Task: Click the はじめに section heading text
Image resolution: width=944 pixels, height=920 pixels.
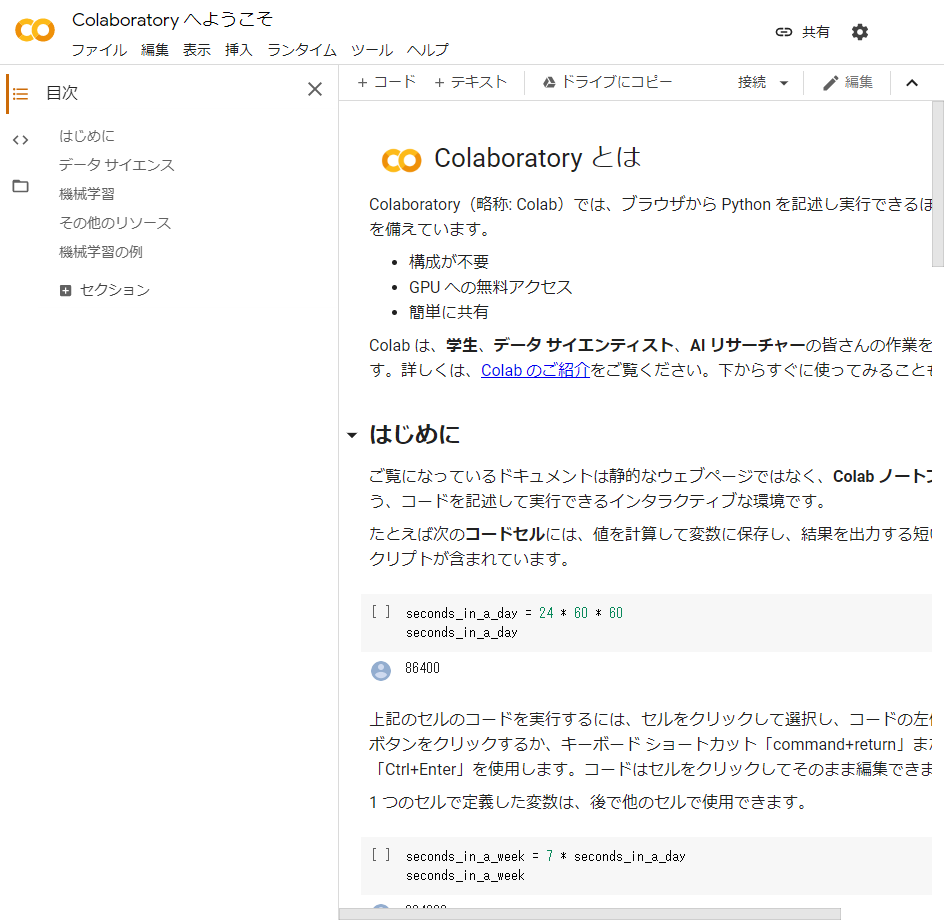Action: (x=414, y=435)
